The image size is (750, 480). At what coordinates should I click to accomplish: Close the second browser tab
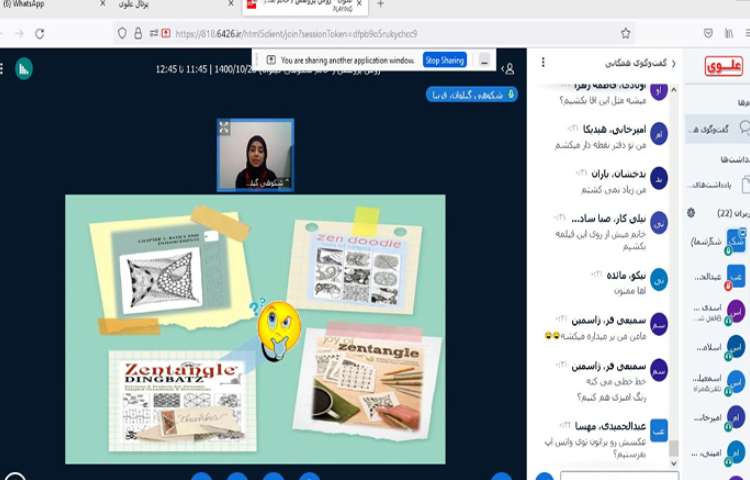pos(231,4)
